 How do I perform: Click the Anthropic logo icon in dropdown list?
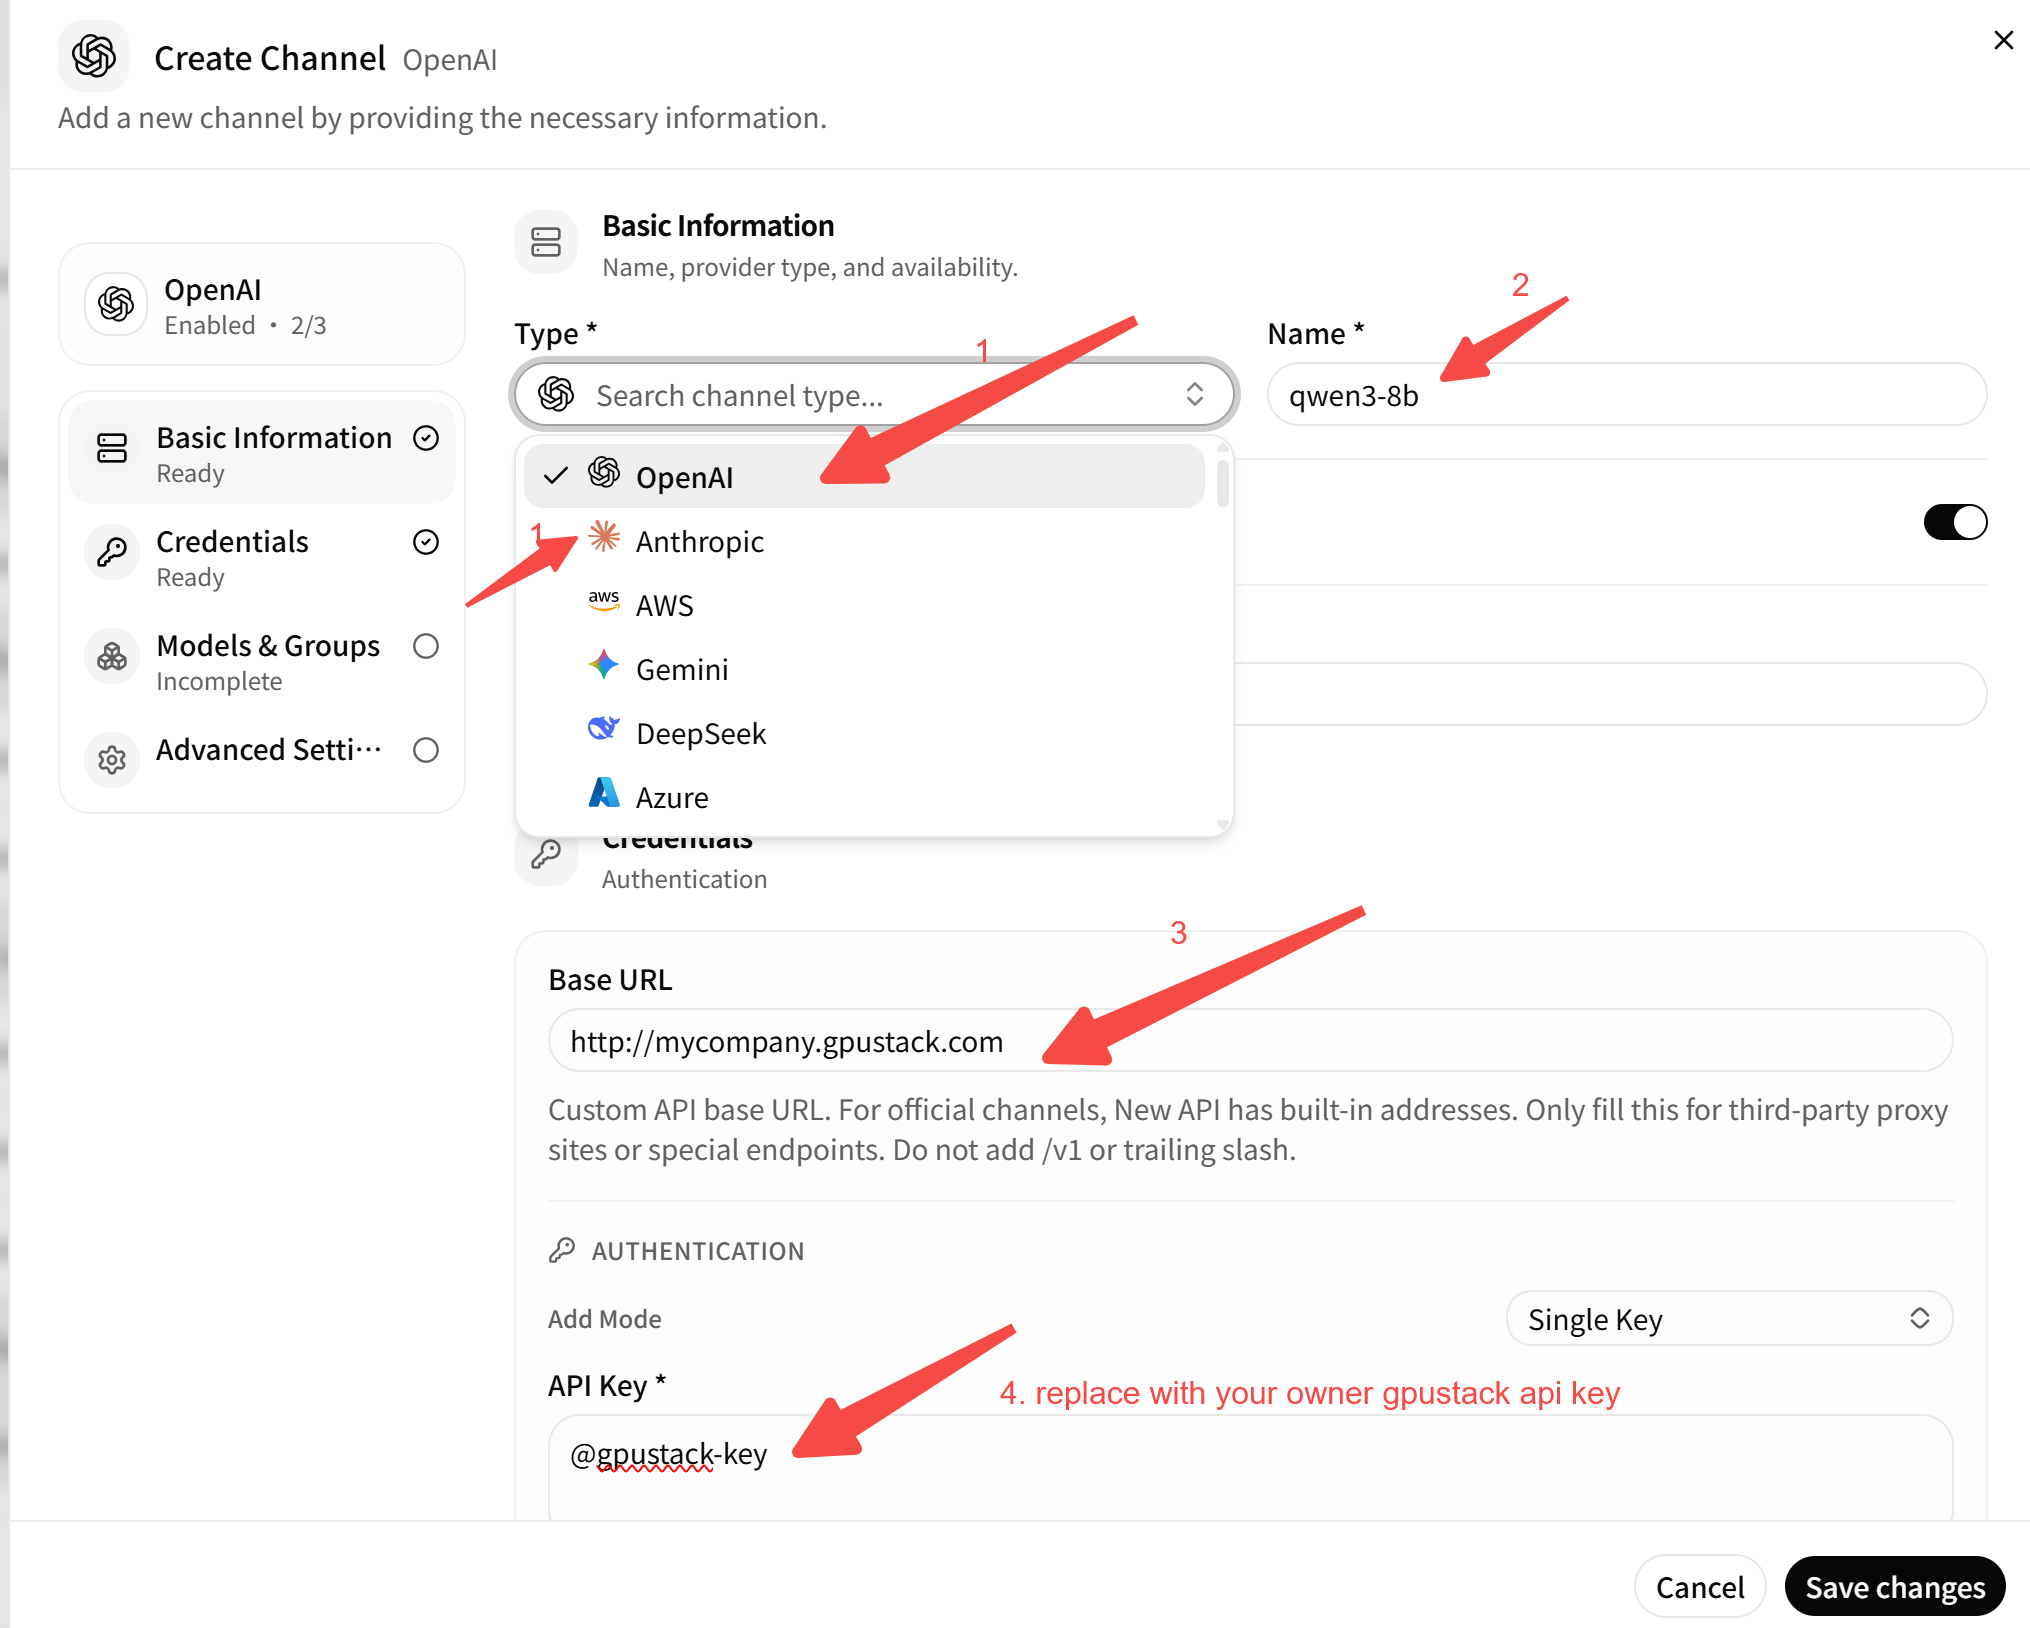(604, 537)
